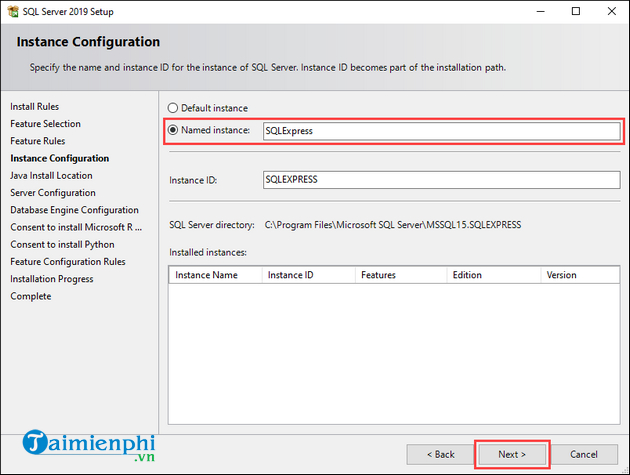Select Consent to install Microsoft R step

click(76, 227)
